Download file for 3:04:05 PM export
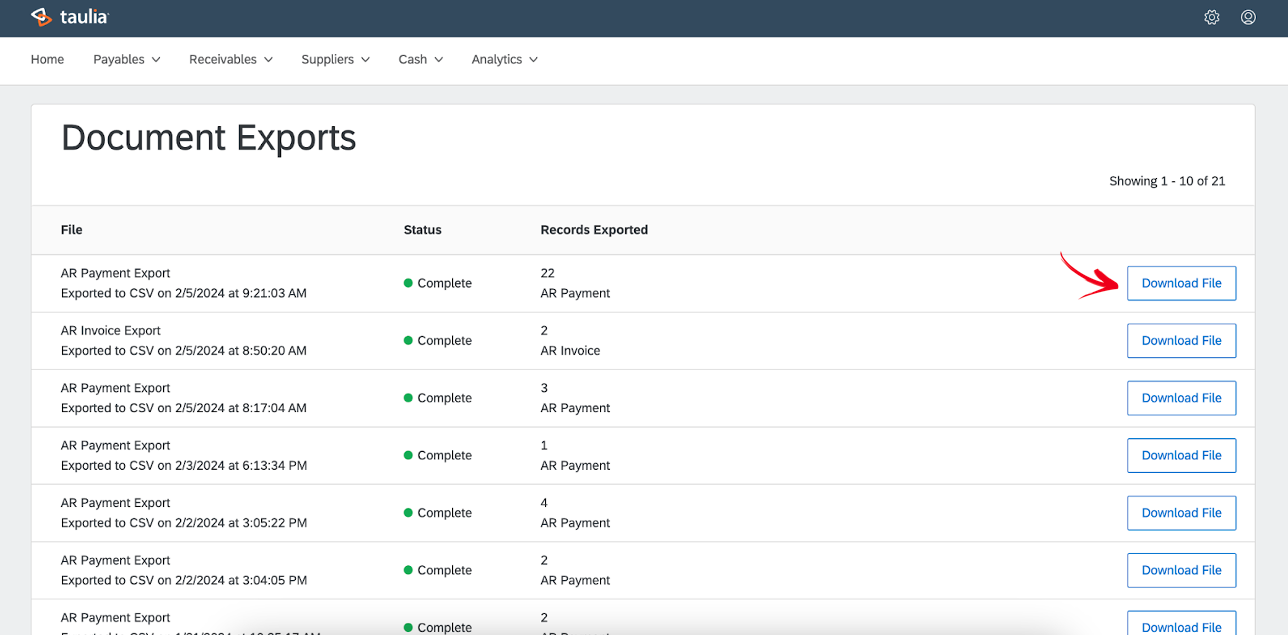The width and height of the screenshot is (1288, 636). pos(1182,570)
